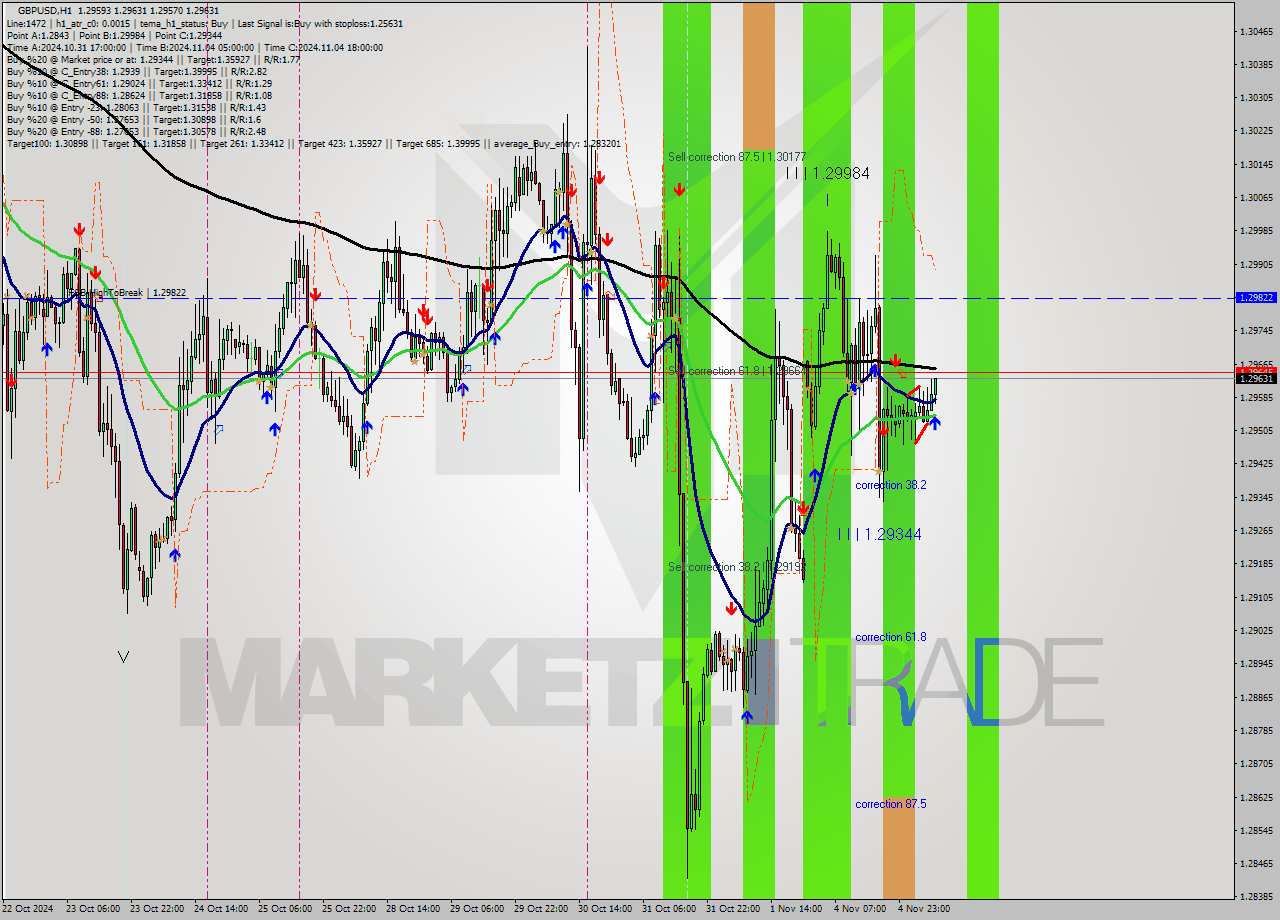
Task: Click the 1.29025 price axis label
Action: coord(1256,630)
